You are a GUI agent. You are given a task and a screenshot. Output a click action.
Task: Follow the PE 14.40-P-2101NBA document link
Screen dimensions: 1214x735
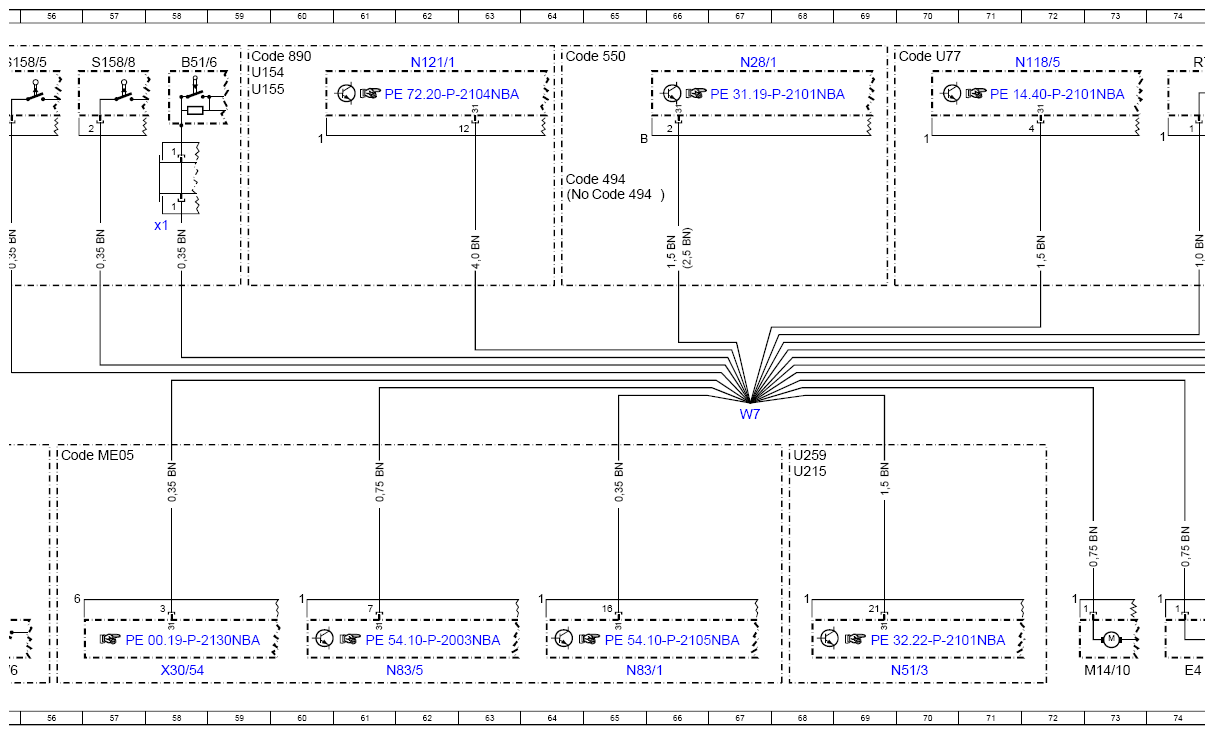pyautogui.click(x=1057, y=94)
